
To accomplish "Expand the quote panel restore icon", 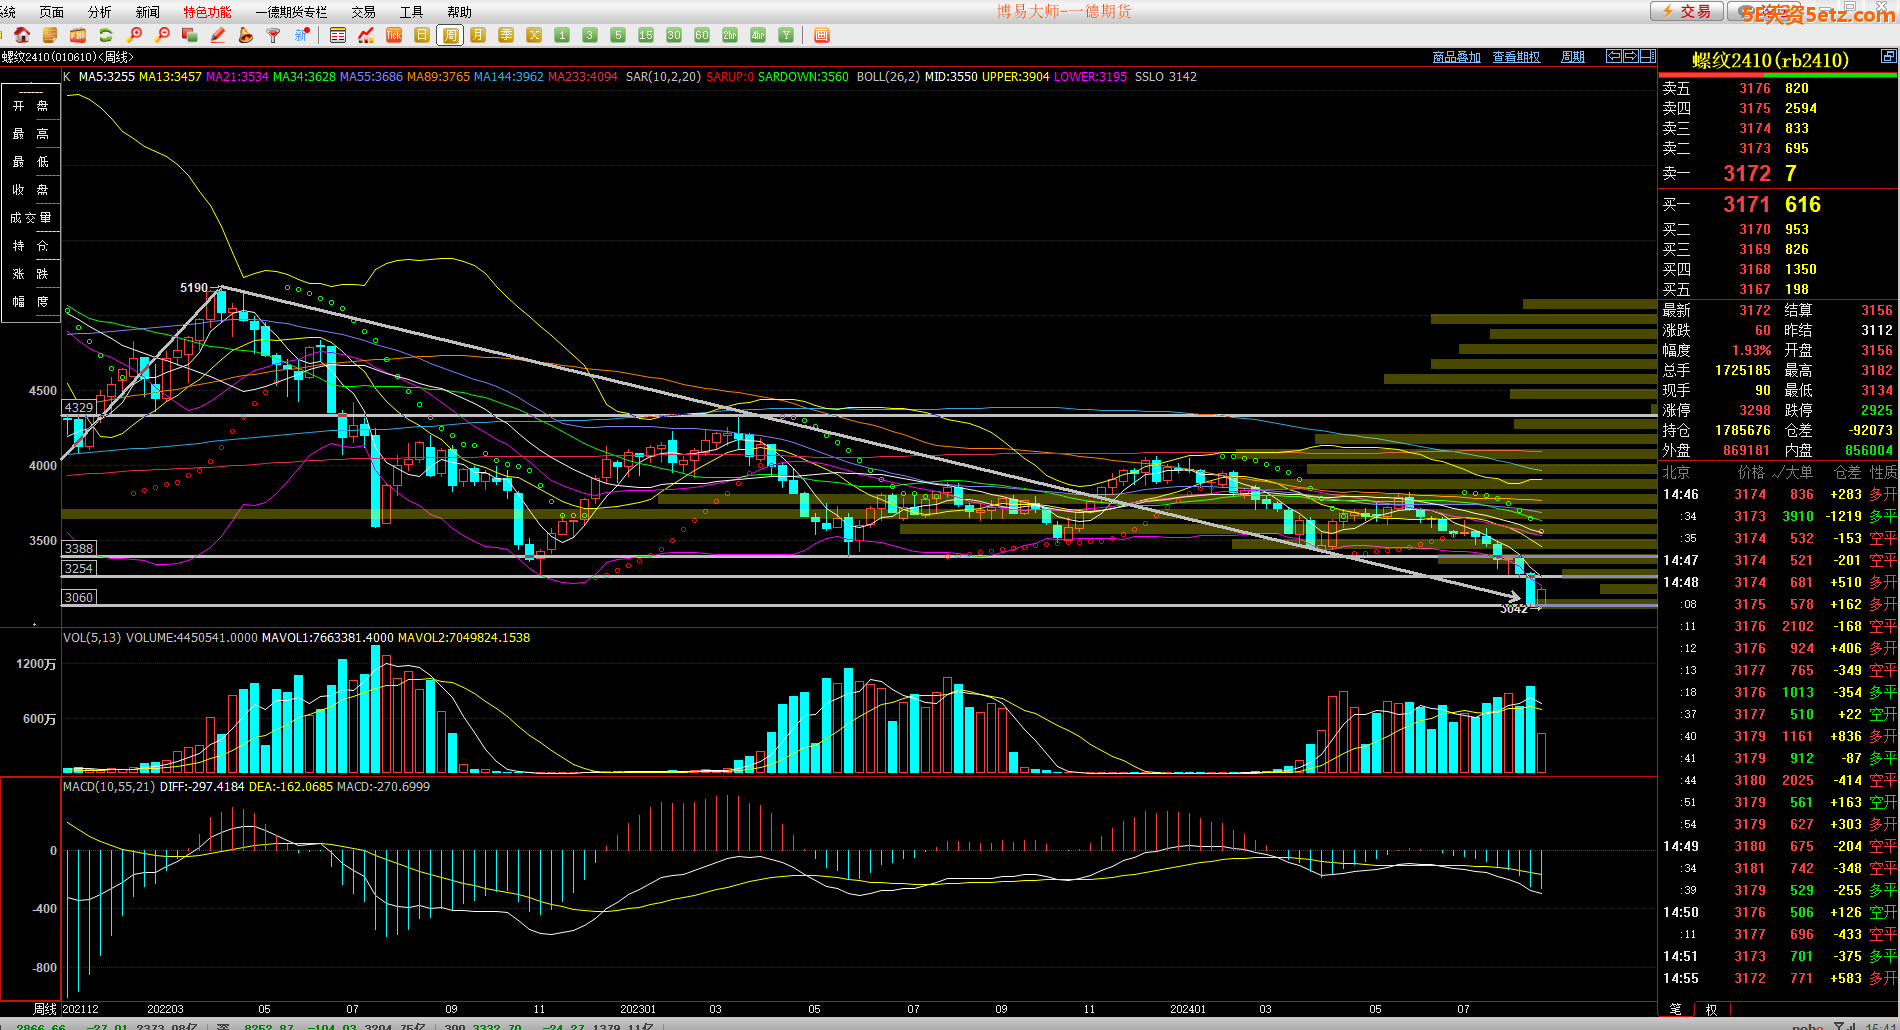I will tap(1889, 57).
